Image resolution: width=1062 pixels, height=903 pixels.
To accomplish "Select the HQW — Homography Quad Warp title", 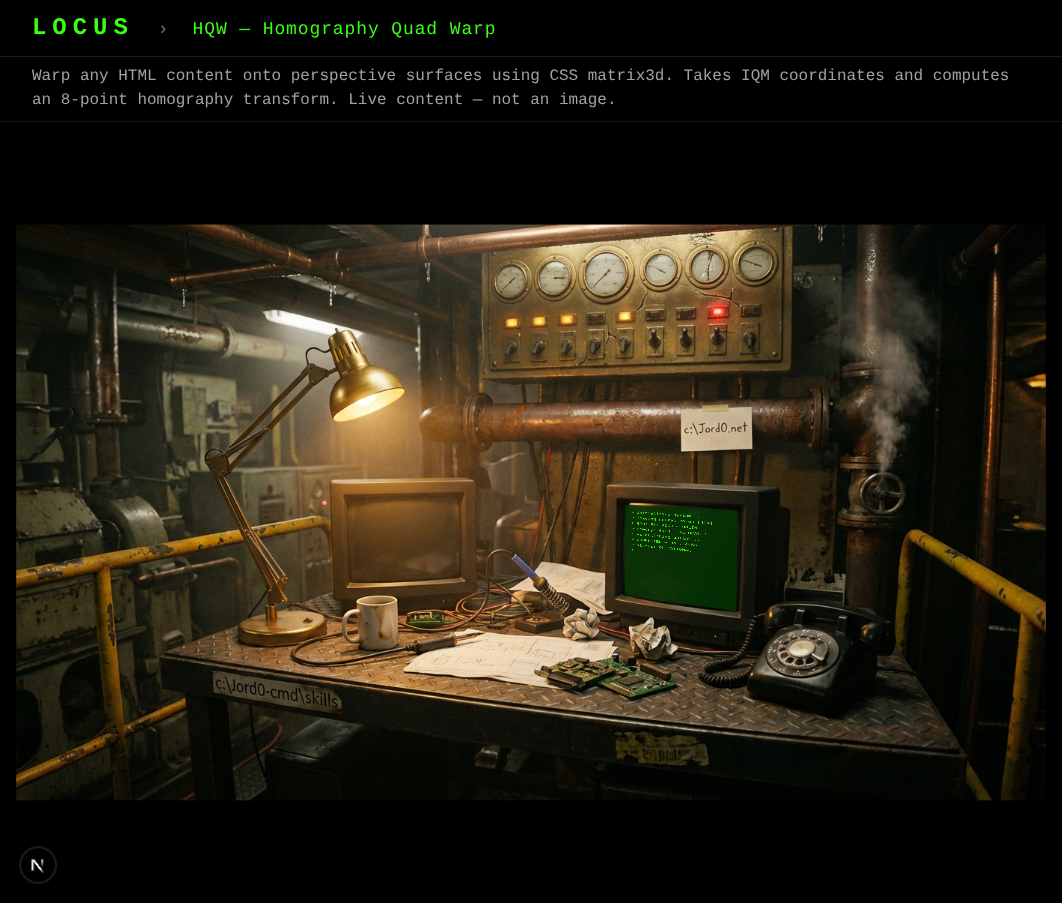I will (x=344, y=29).
